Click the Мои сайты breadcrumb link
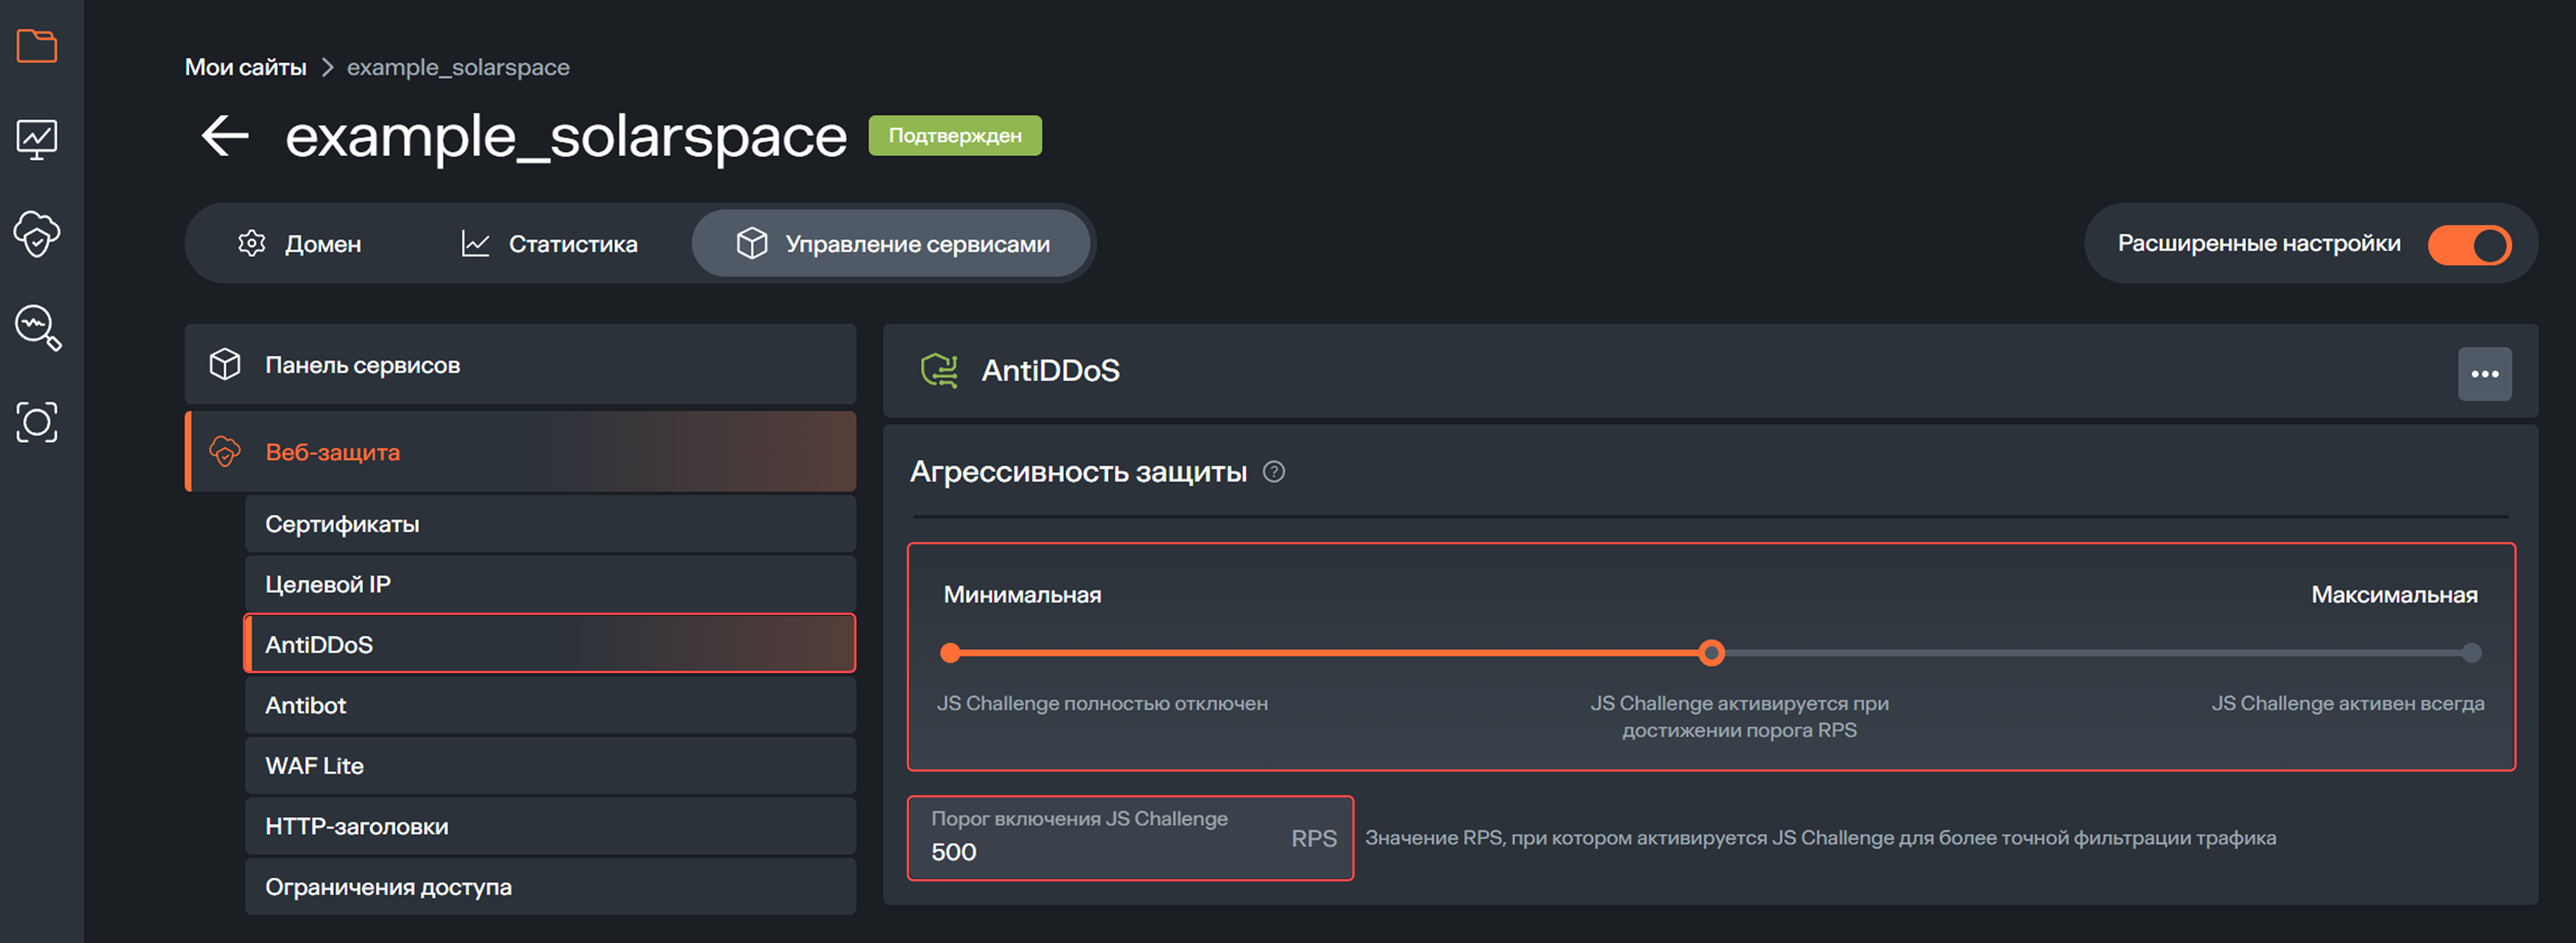Viewport: 2576px width, 943px height. pos(245,67)
